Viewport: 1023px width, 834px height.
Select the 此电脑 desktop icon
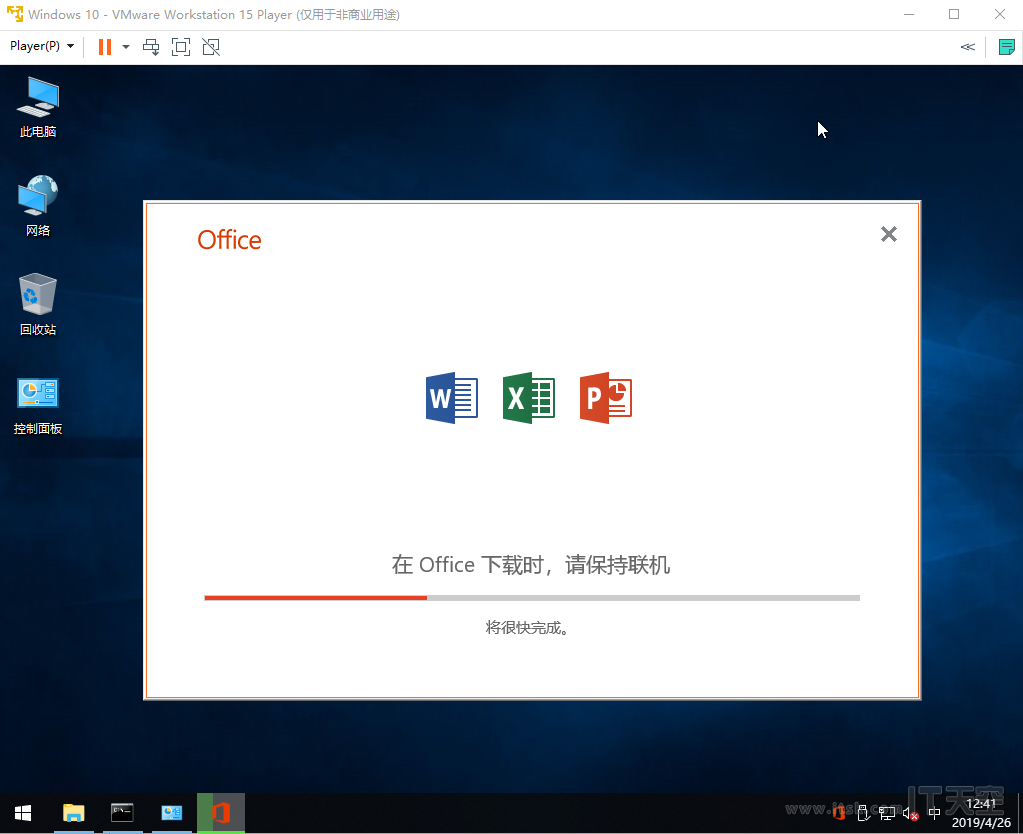[38, 107]
